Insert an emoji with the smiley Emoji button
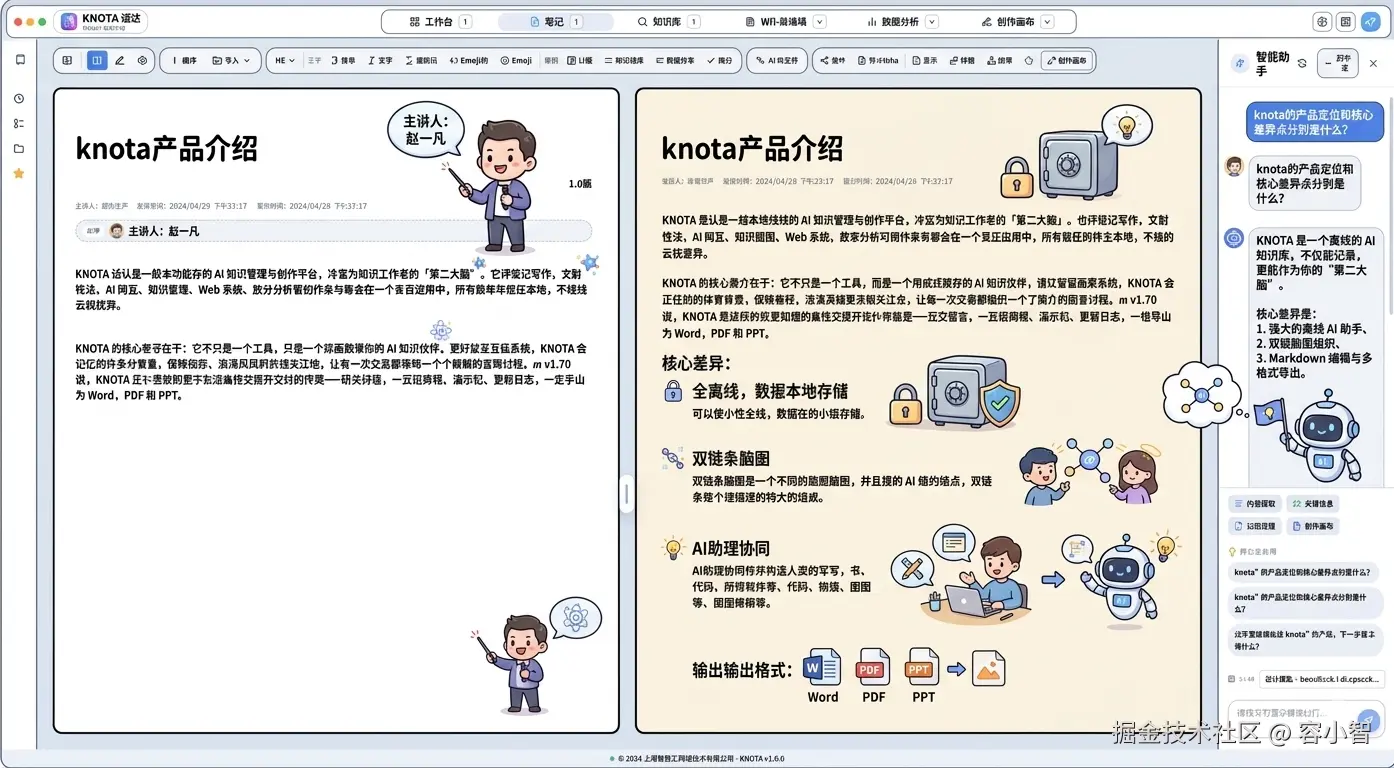Viewport: 1394px width, 768px height. (x=516, y=60)
